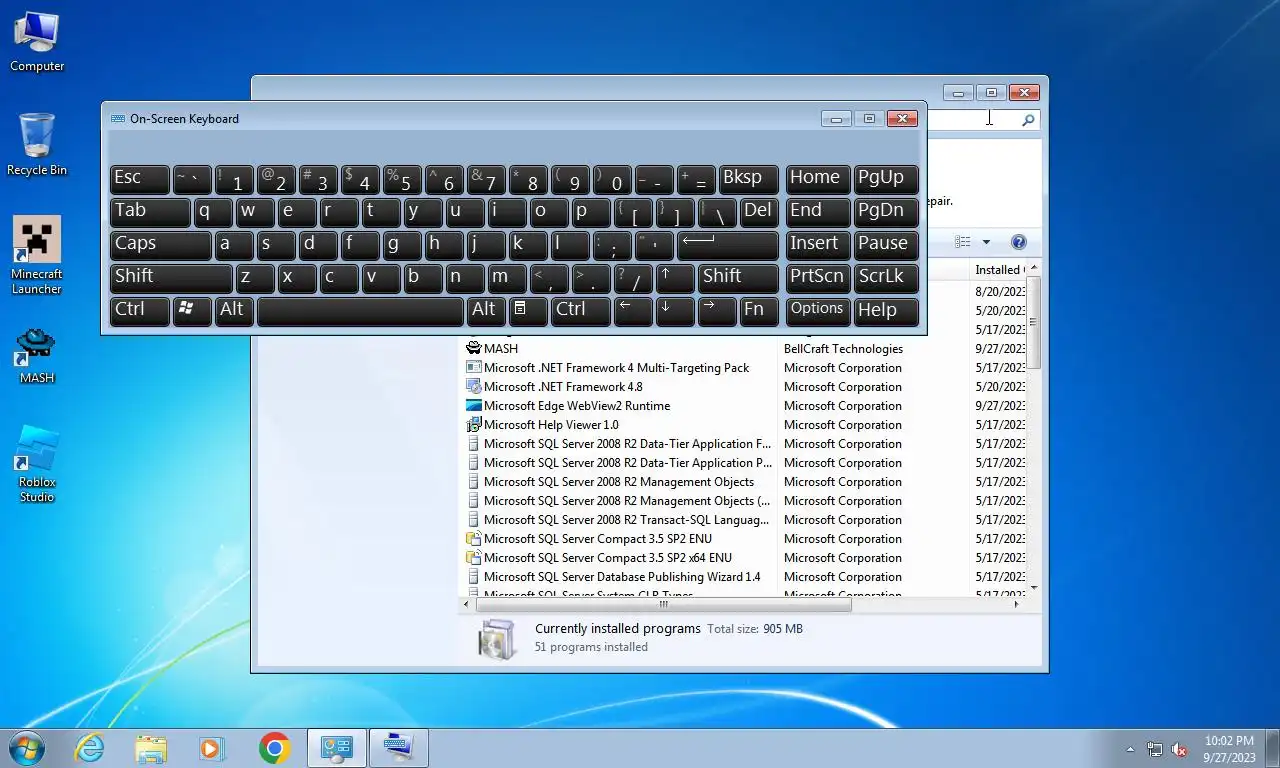The width and height of the screenshot is (1280, 768).
Task: Click the right arrow key on keyboard
Action: (718, 310)
